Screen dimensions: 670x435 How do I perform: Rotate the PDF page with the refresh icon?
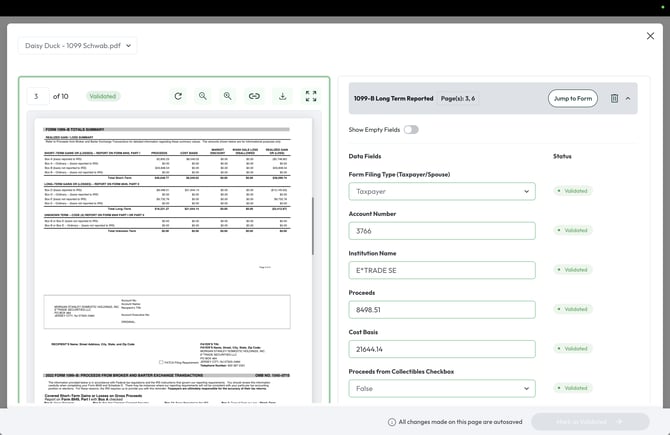click(x=178, y=96)
